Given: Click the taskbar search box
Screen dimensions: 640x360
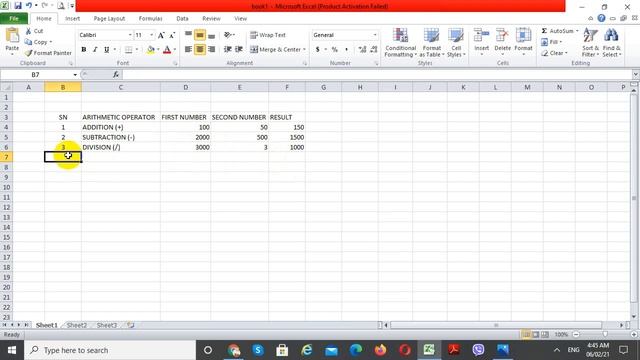Looking at the screenshot, I should (110, 350).
